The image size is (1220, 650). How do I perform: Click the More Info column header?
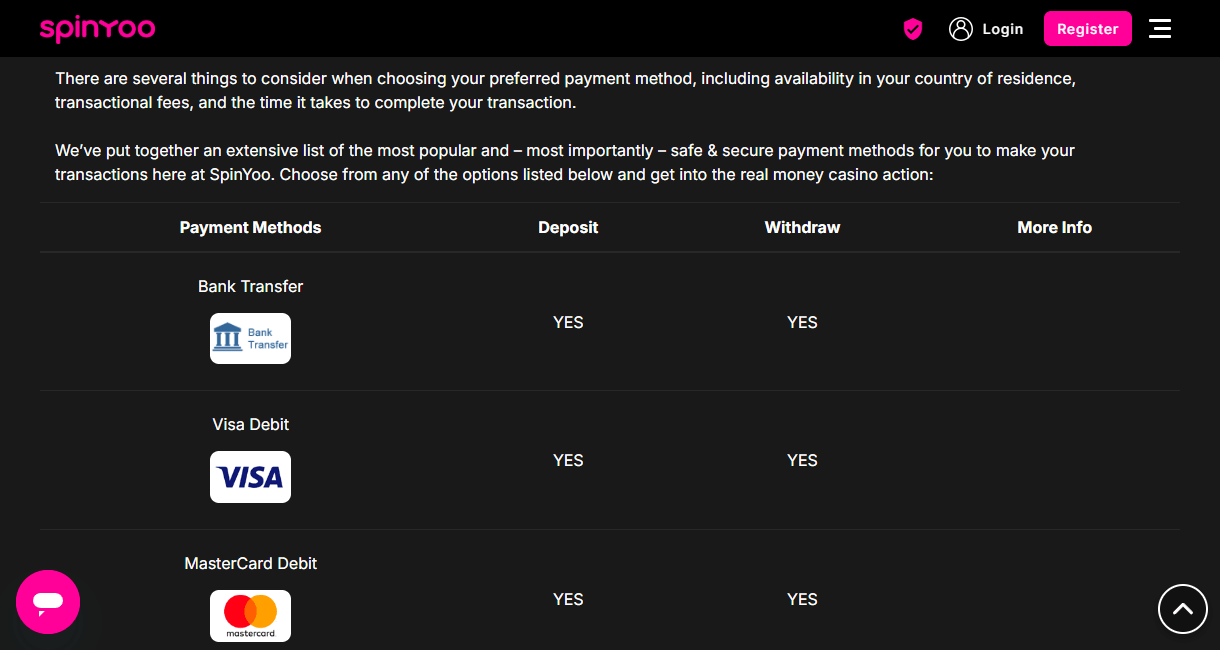click(1054, 227)
